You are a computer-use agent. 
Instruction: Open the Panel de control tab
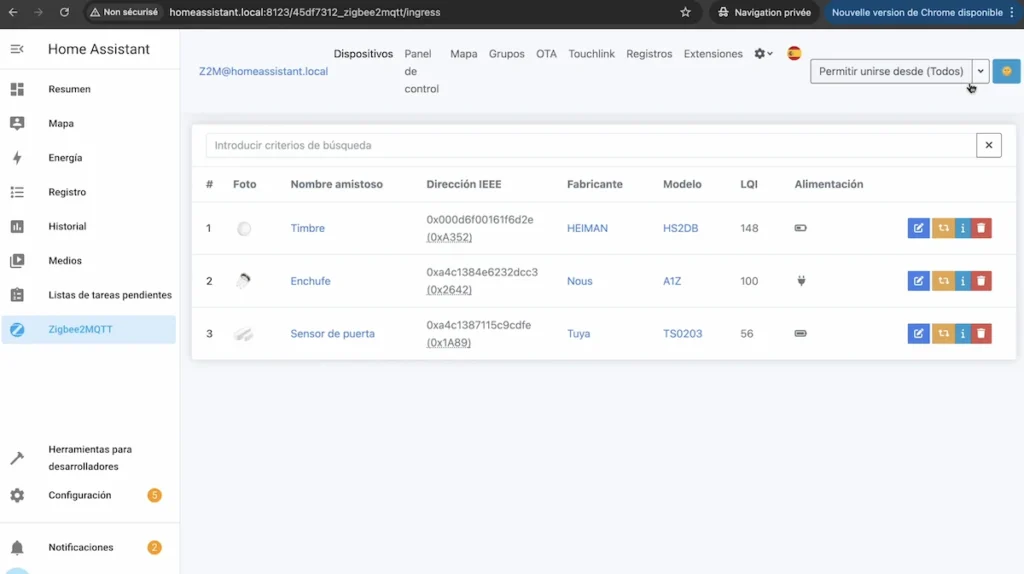tap(421, 71)
